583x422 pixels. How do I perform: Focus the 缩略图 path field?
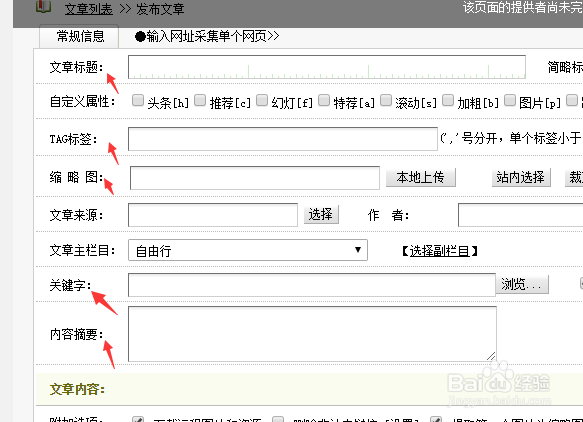pyautogui.click(x=255, y=178)
